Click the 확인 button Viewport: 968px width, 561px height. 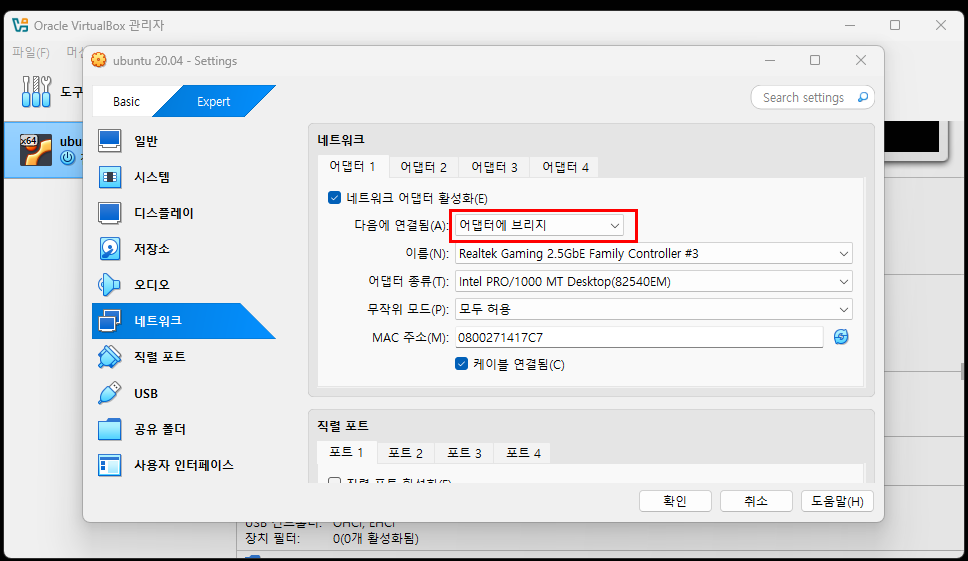tap(675, 501)
